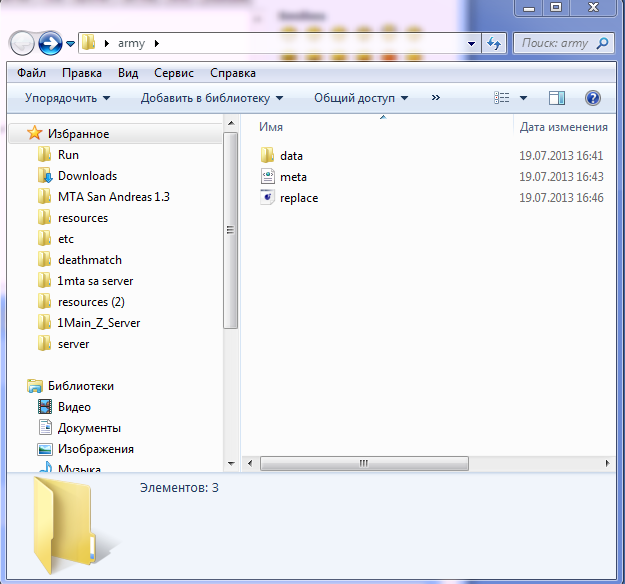Open the Файл menu
The image size is (625, 584).
tap(31, 73)
